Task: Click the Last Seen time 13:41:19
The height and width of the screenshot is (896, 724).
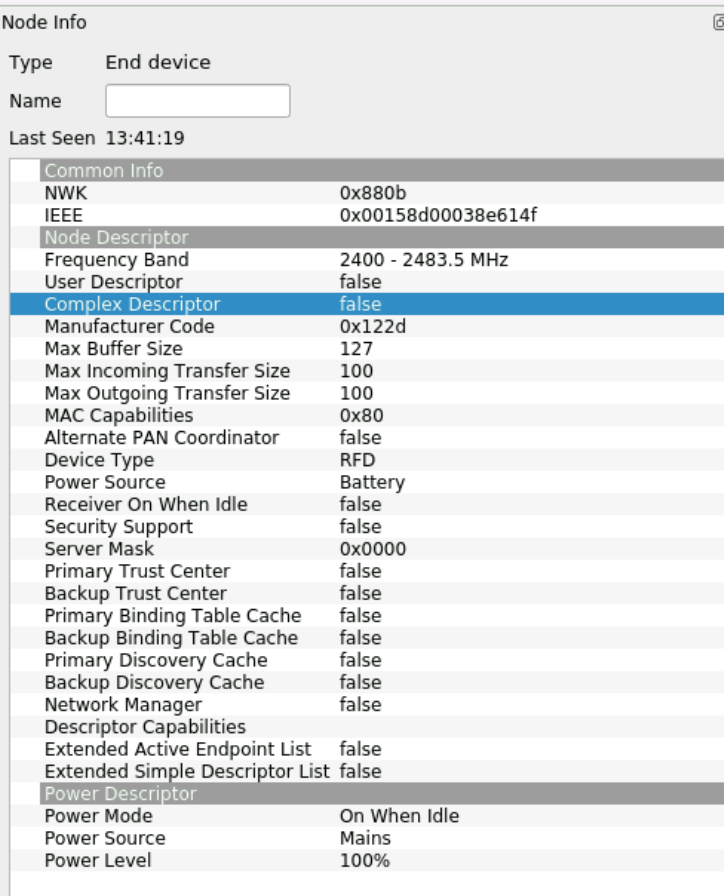Action: click(145, 138)
